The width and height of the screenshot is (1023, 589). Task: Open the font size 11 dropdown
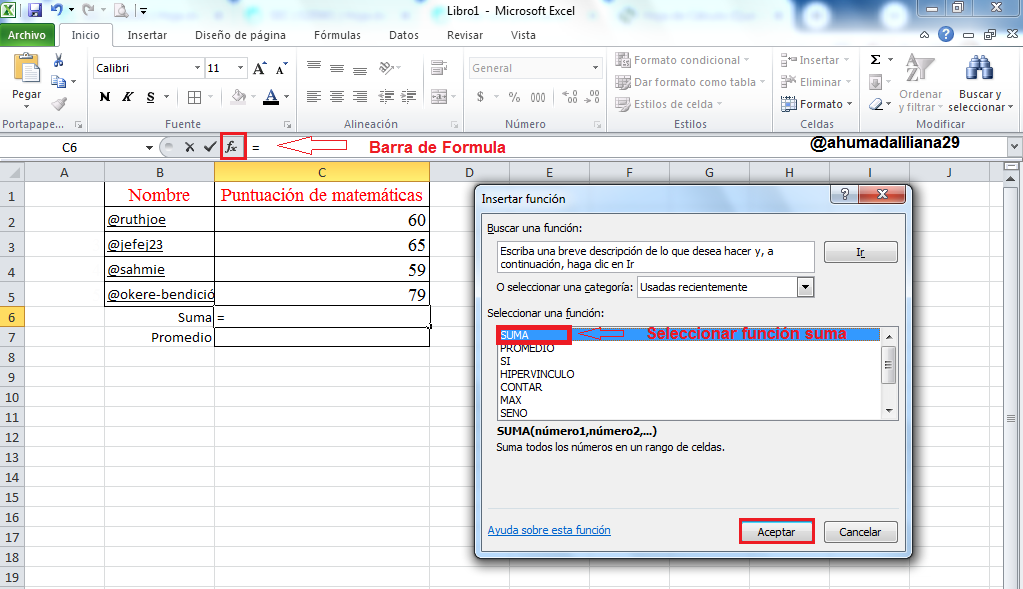[x=240, y=68]
